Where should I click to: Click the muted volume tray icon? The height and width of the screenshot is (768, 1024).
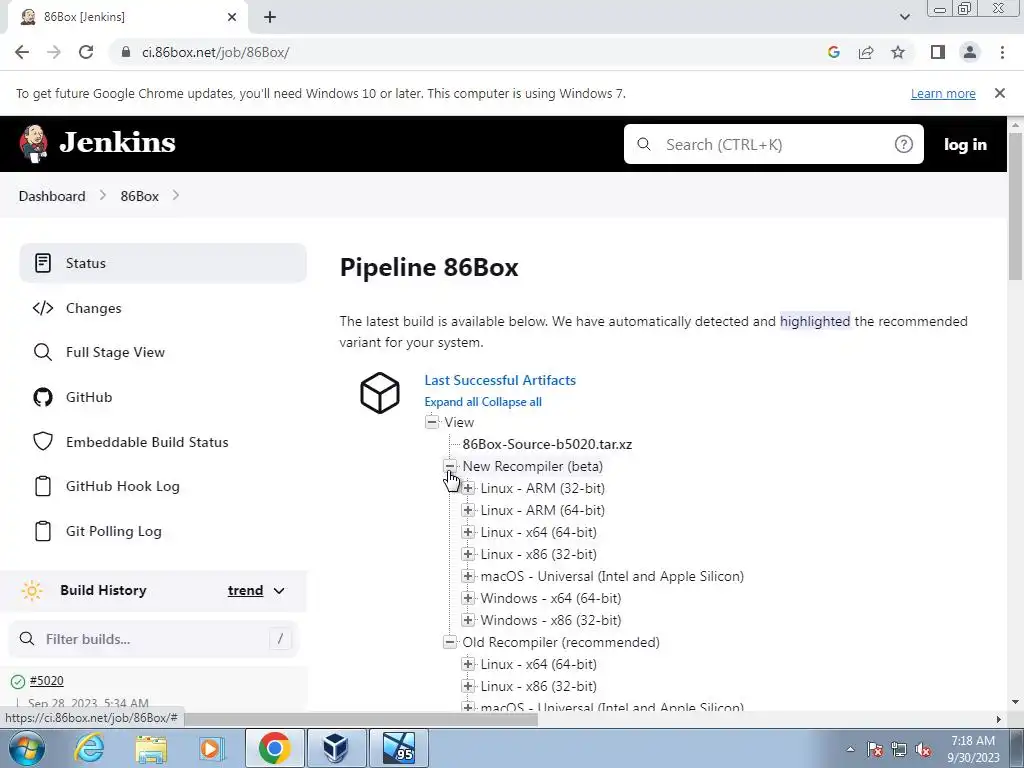click(x=923, y=750)
